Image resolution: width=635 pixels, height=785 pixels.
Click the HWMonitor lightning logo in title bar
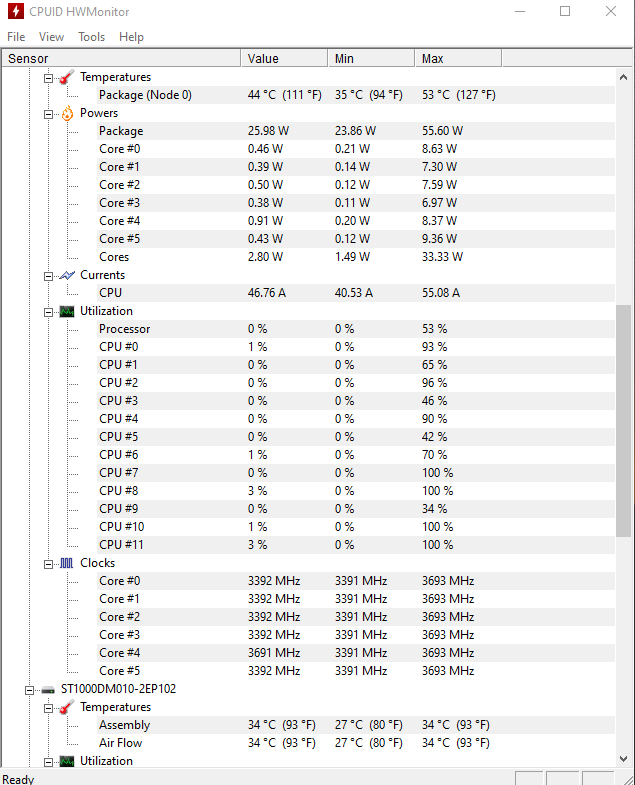point(16,11)
